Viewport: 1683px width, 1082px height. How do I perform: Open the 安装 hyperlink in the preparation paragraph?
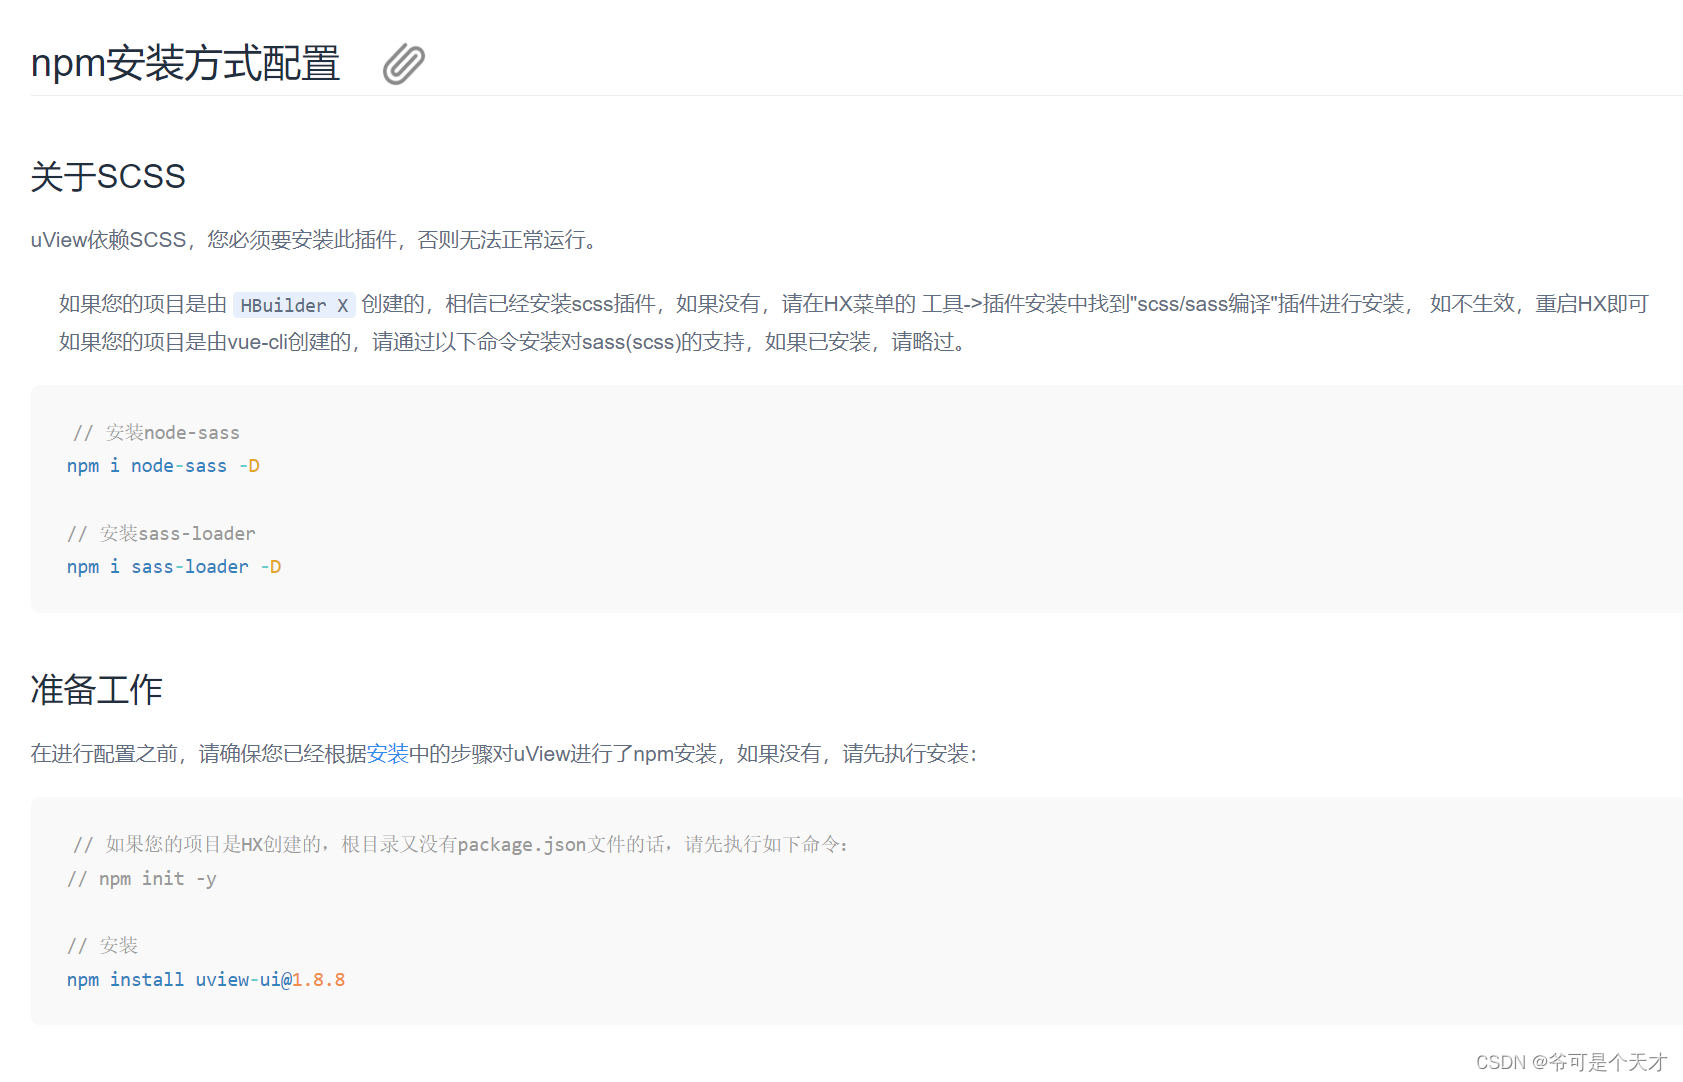point(388,754)
